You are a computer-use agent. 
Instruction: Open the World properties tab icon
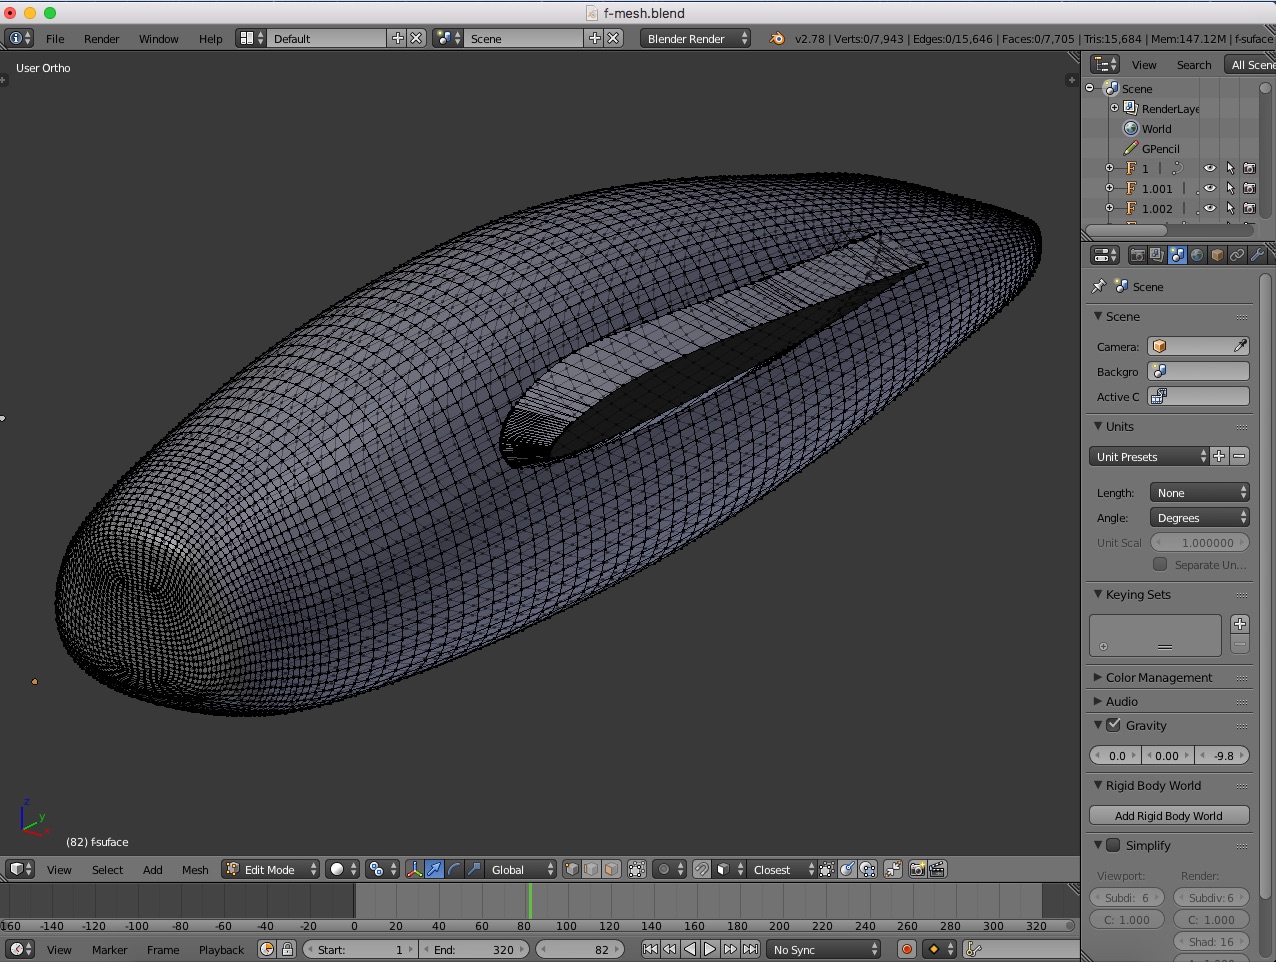coord(1197,256)
